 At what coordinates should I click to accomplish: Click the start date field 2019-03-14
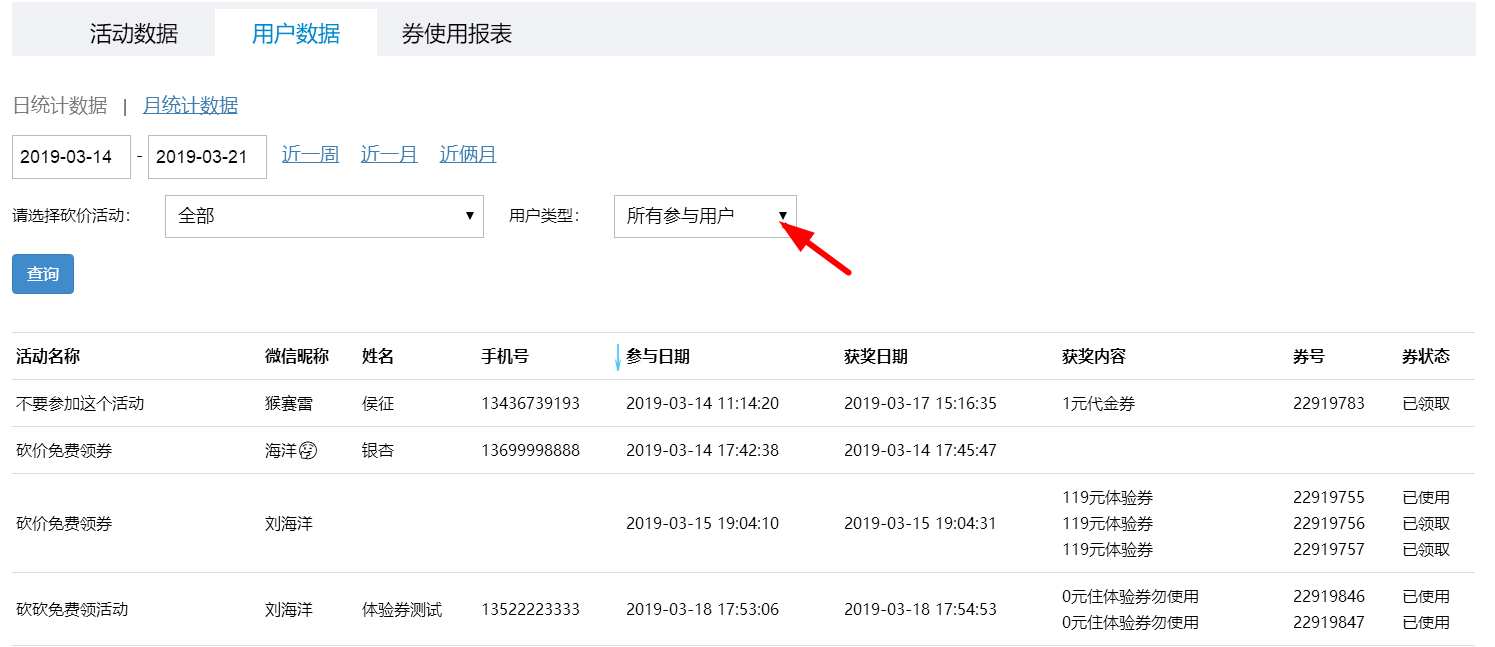coord(70,156)
